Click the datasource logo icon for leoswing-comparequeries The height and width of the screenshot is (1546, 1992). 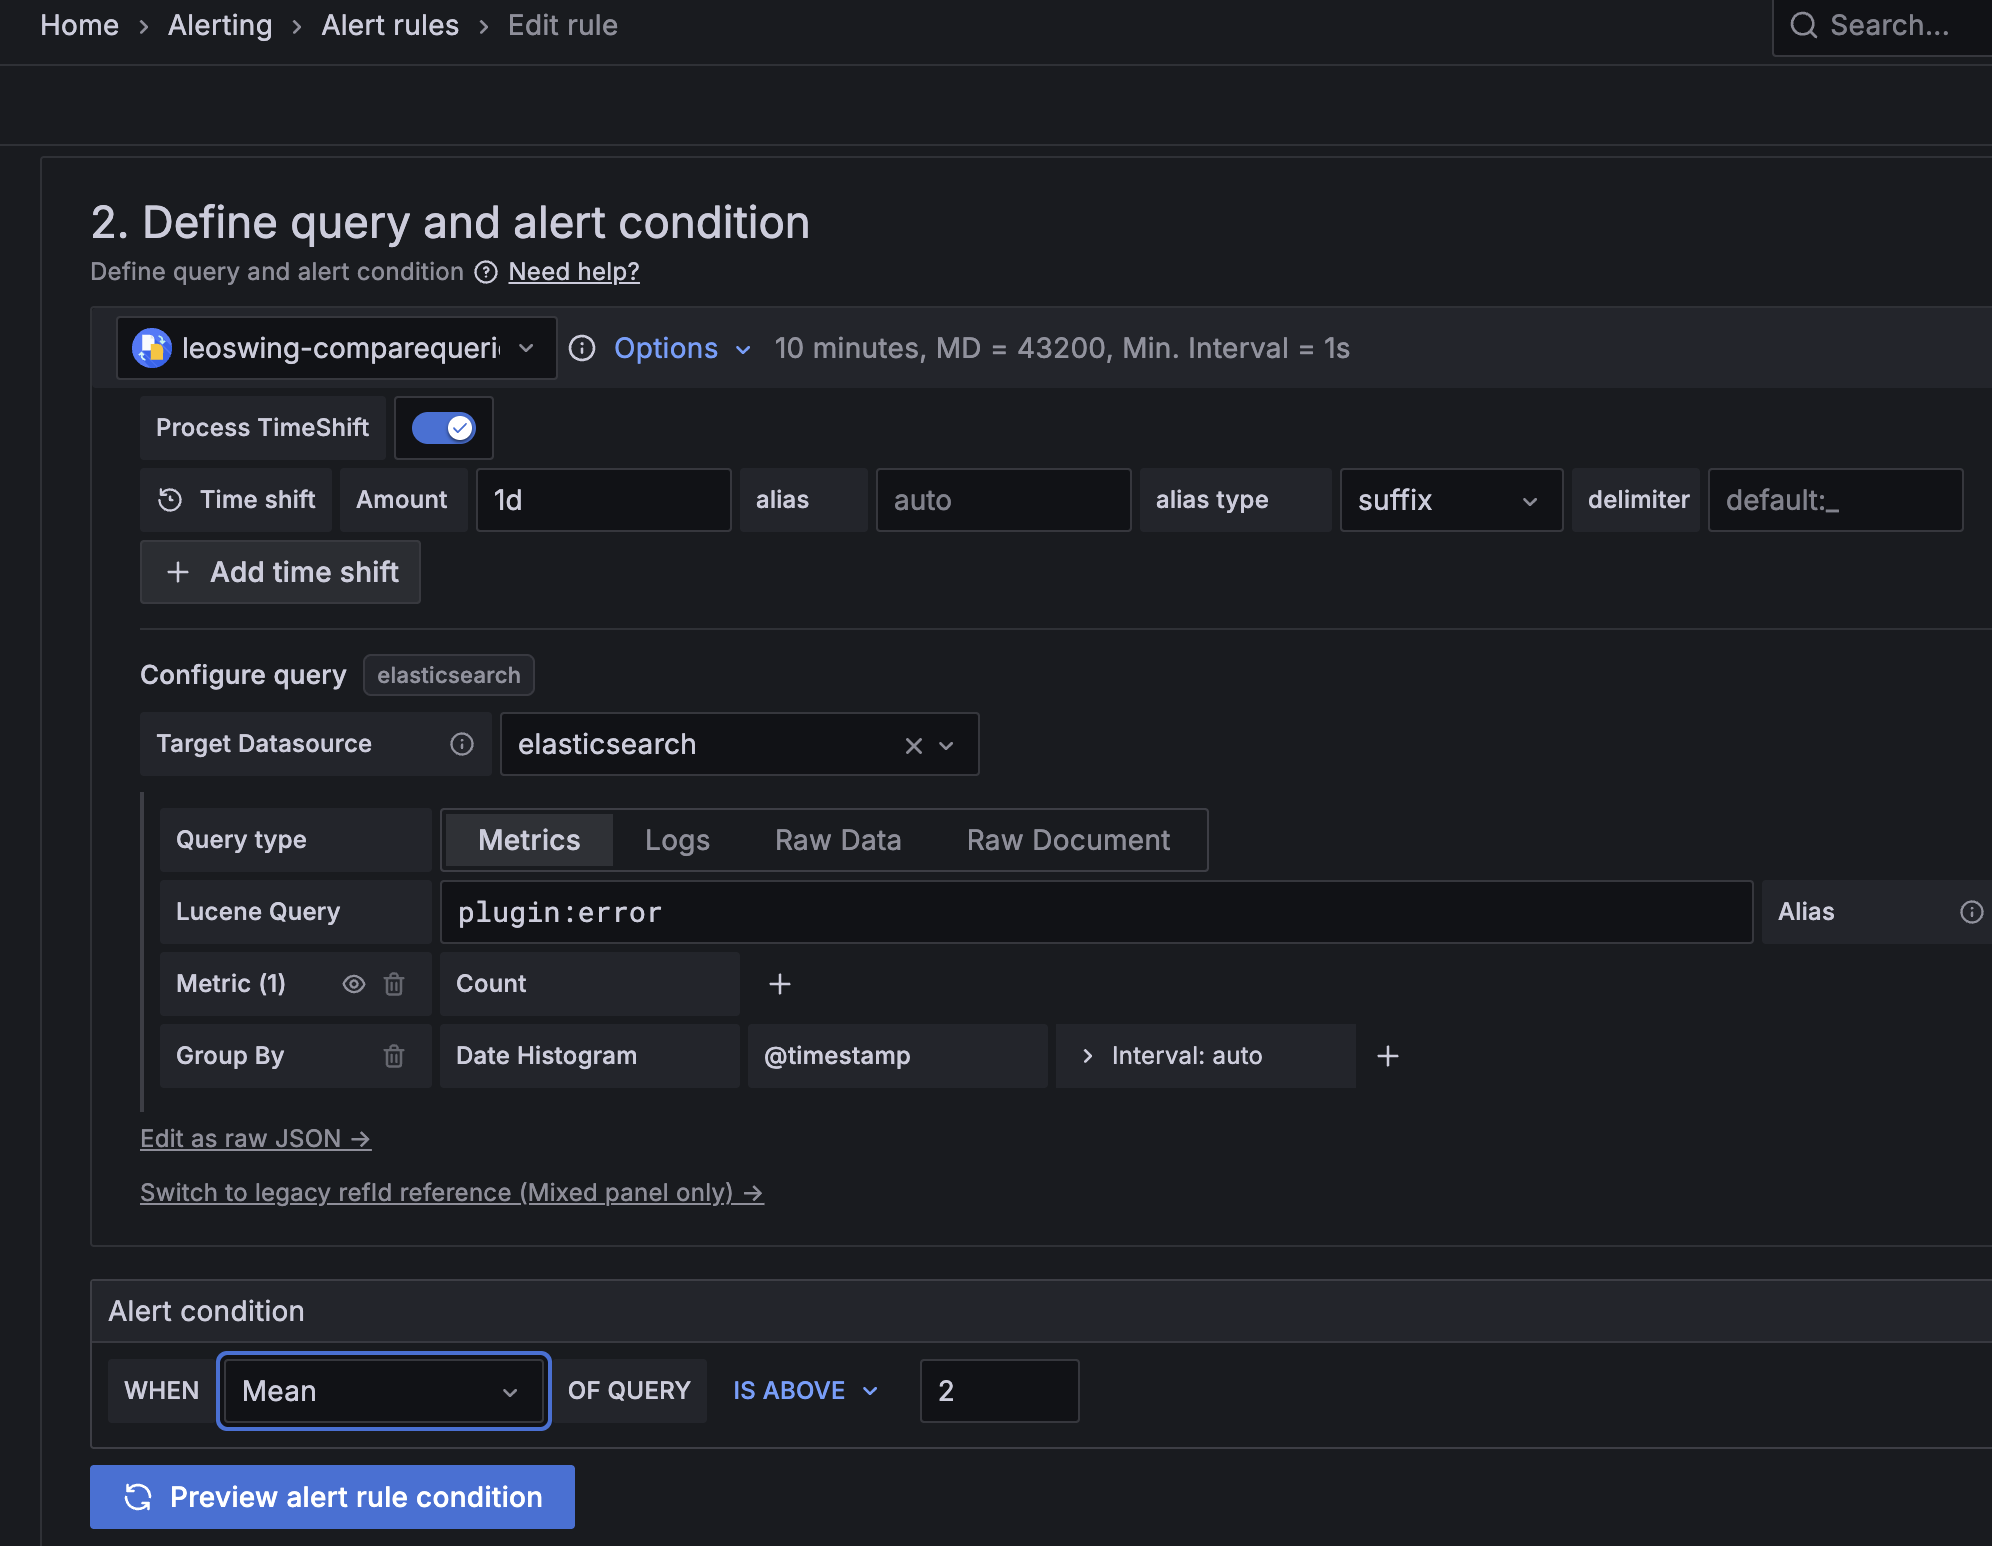coord(152,348)
